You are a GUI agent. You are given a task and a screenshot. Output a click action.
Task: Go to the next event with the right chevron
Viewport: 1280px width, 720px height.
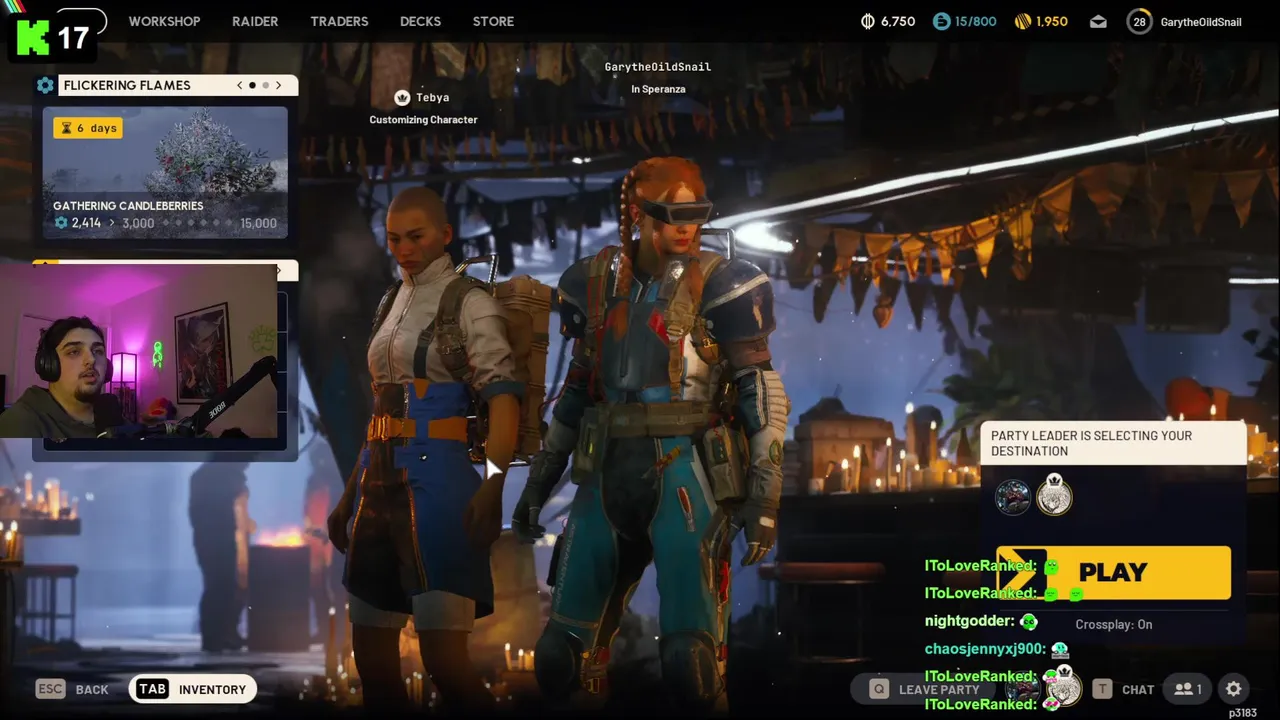point(279,85)
